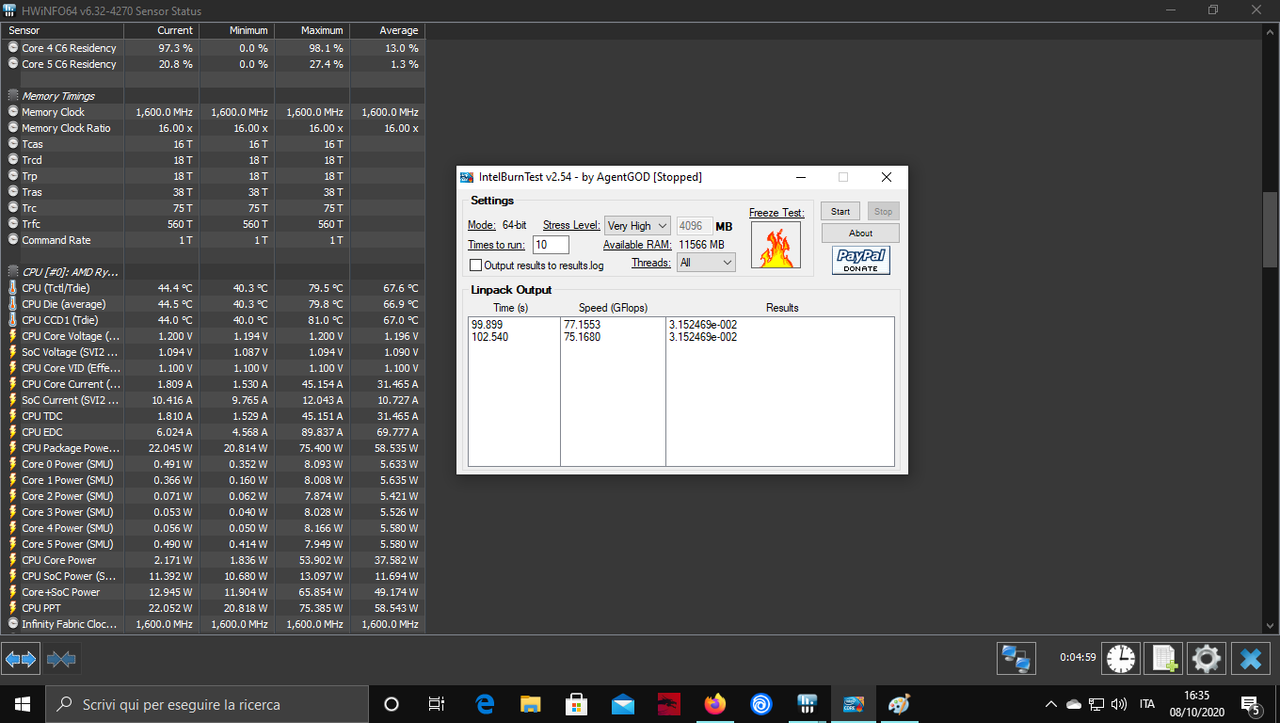Click the Start button in IntelBurnTest
The height and width of the screenshot is (723, 1280).
point(841,211)
